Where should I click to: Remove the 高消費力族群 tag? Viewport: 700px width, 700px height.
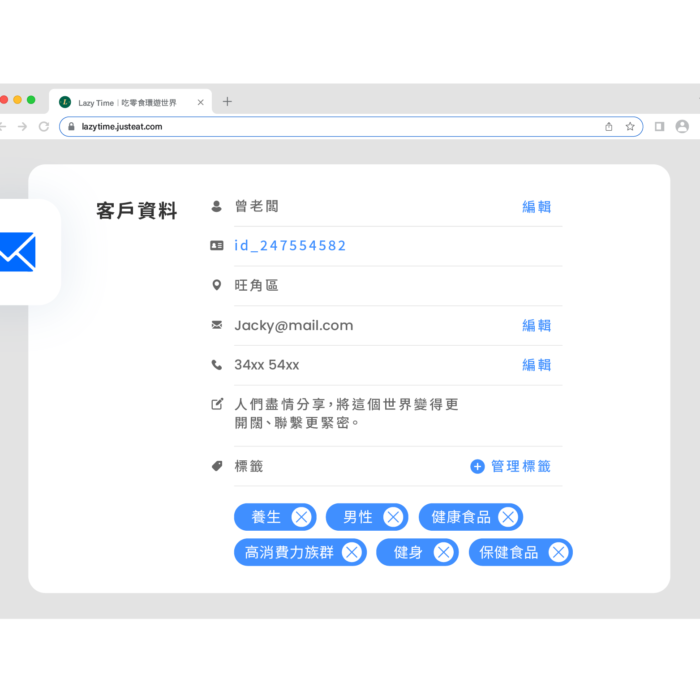pos(352,552)
